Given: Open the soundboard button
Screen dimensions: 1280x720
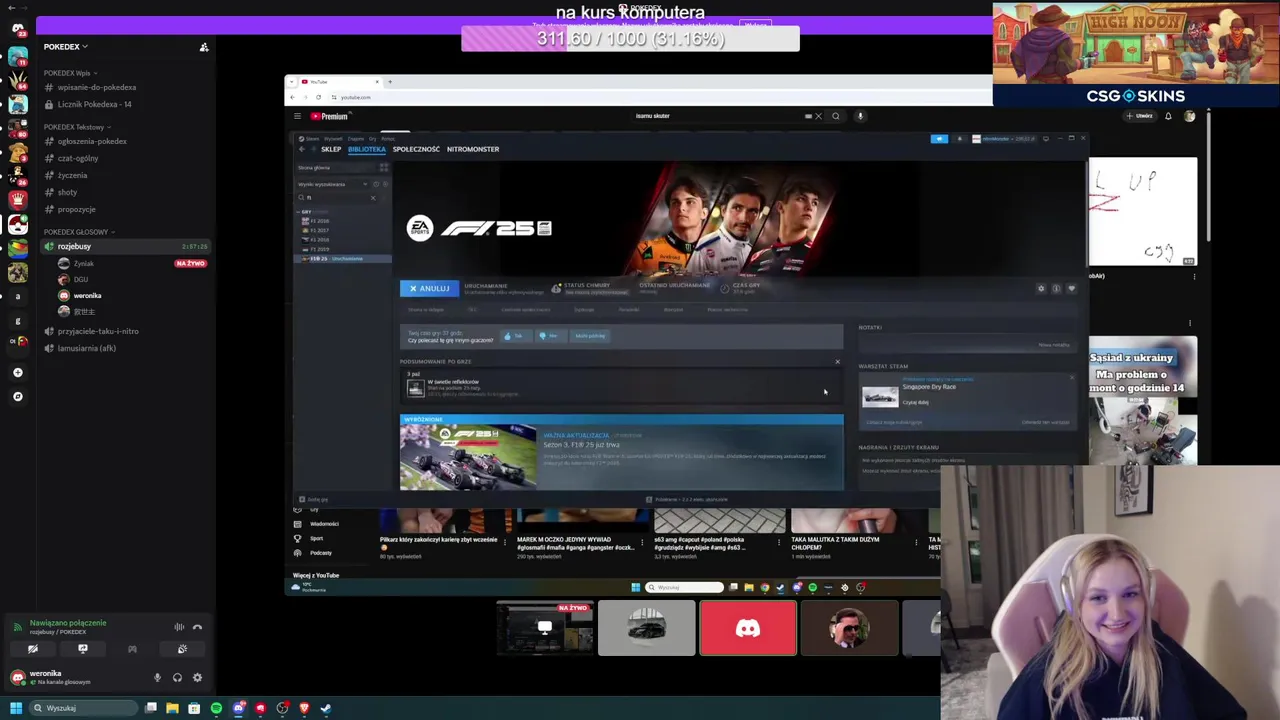Looking at the screenshot, I should click(182, 649).
